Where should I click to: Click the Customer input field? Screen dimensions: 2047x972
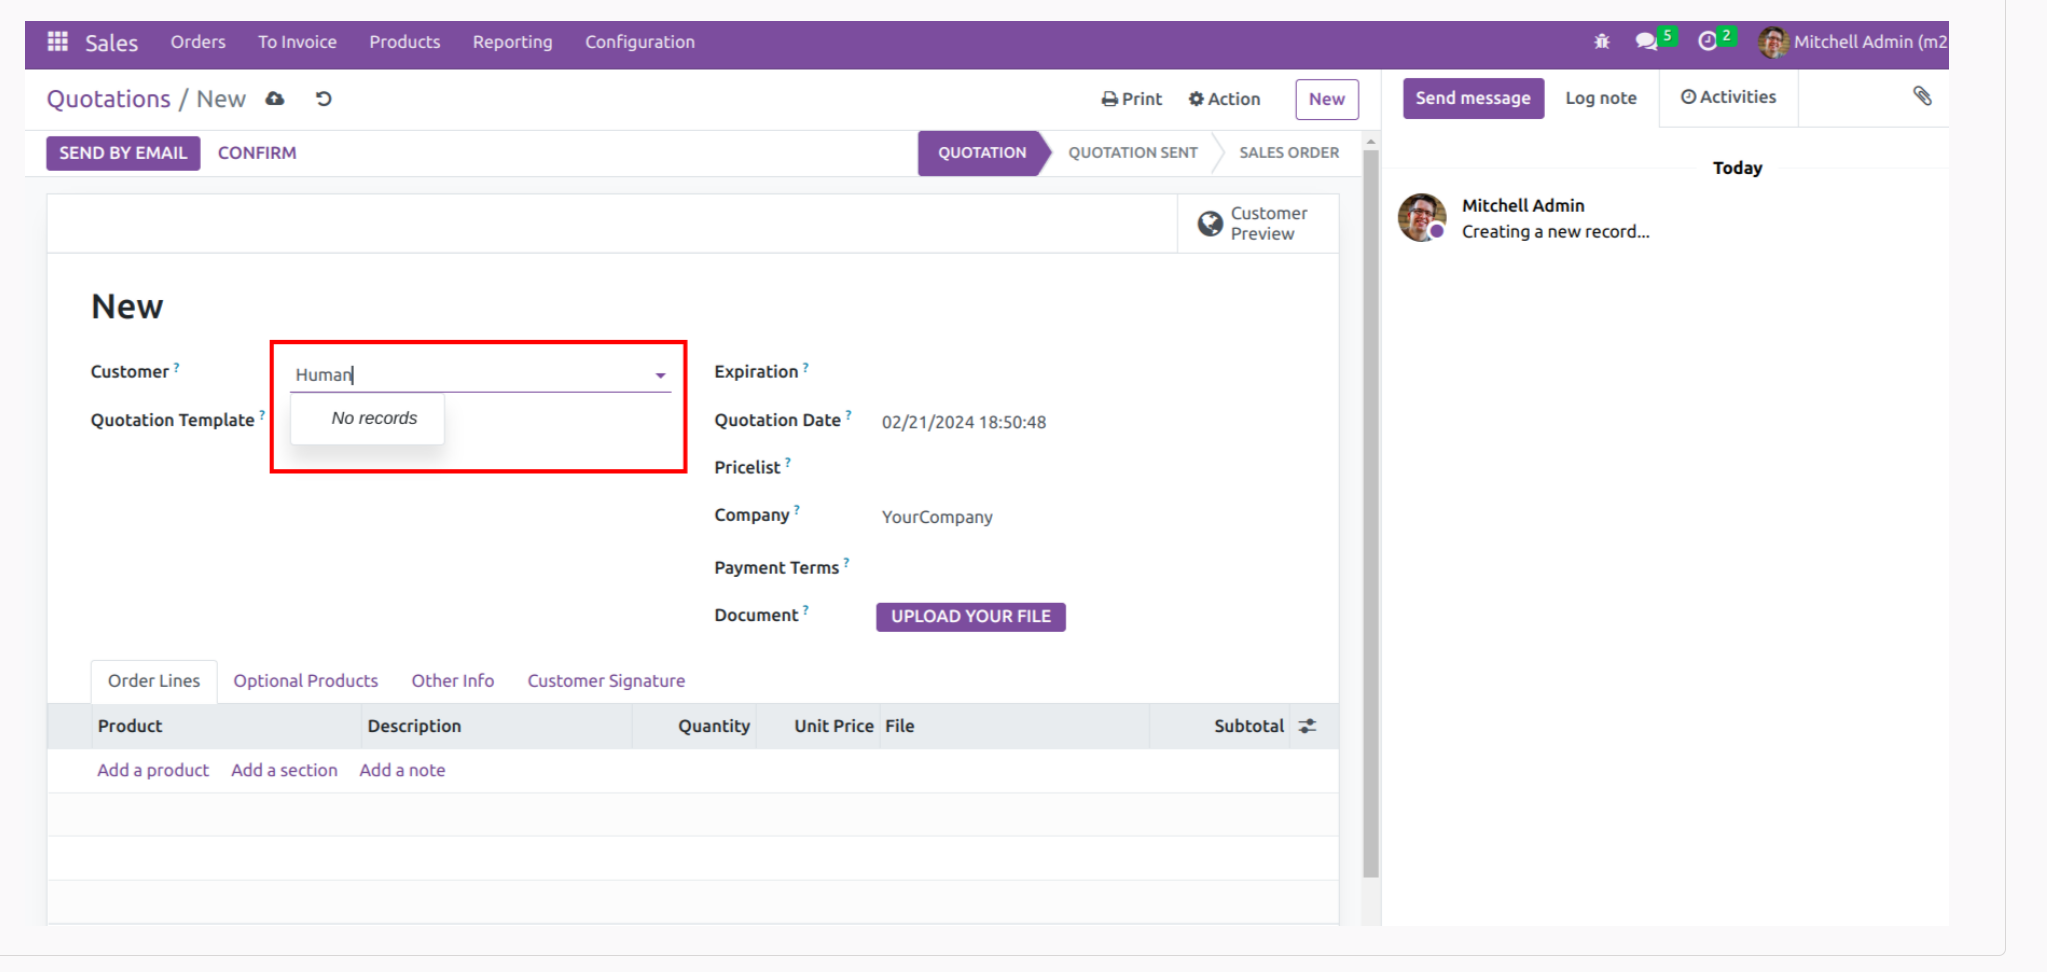[470, 375]
